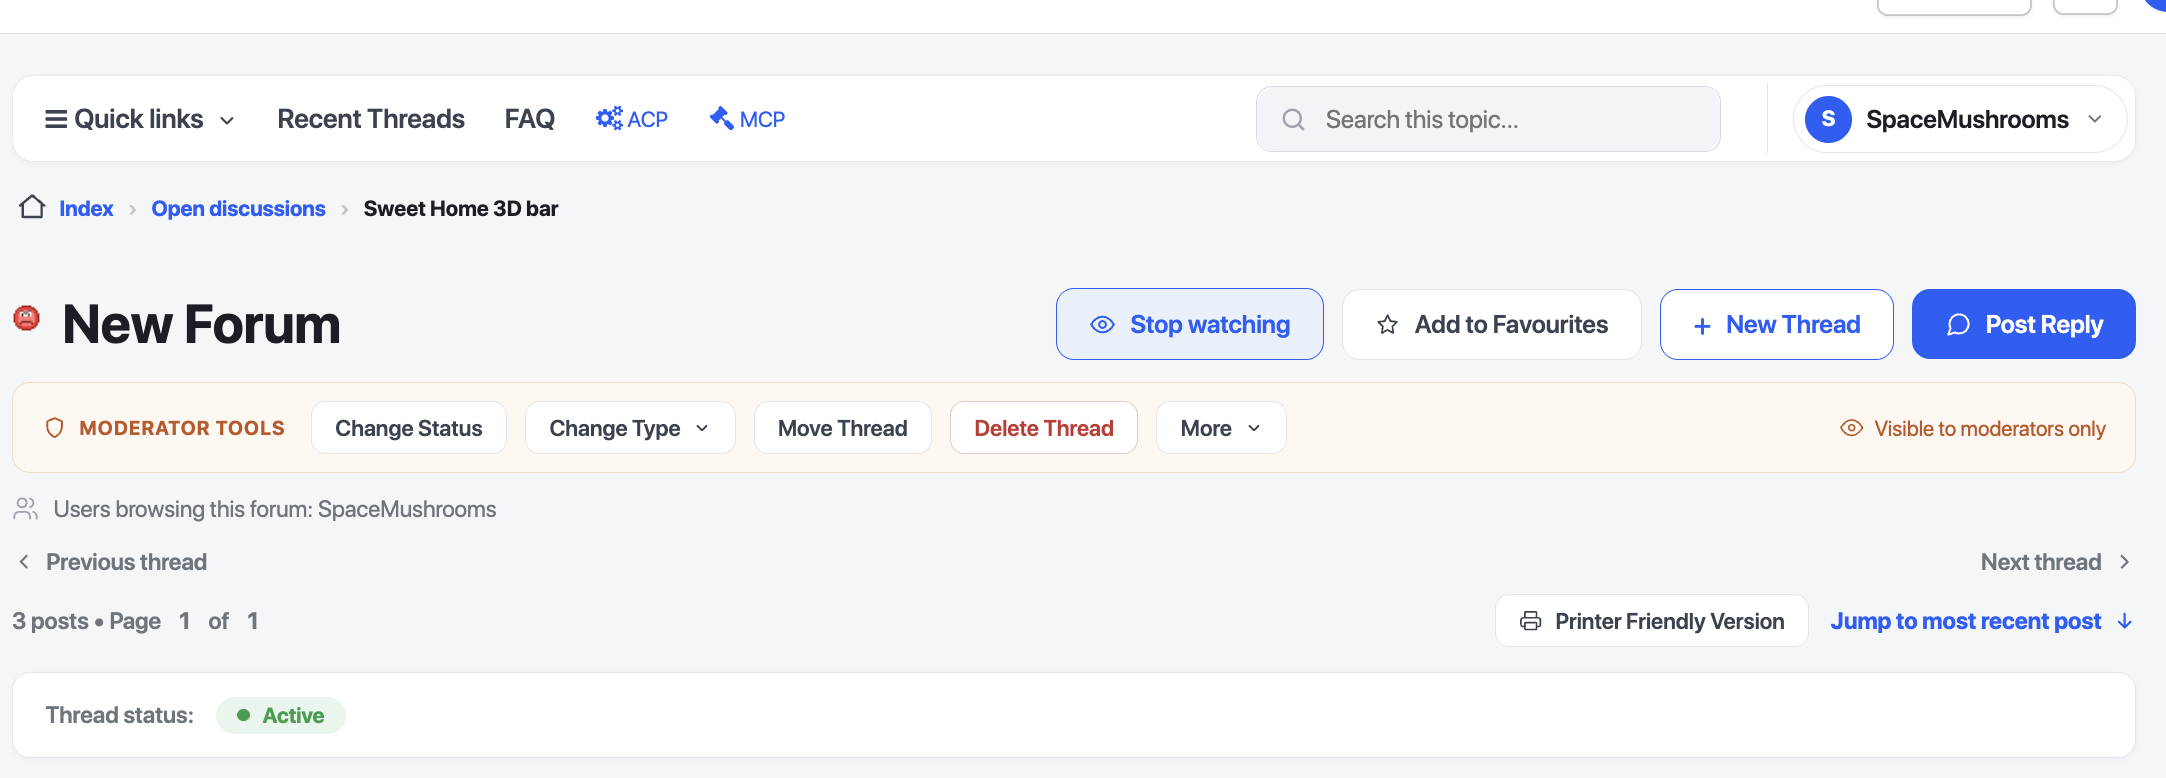Image resolution: width=2166 pixels, height=778 pixels.
Task: Click the Active thread status badge
Action: click(x=281, y=715)
